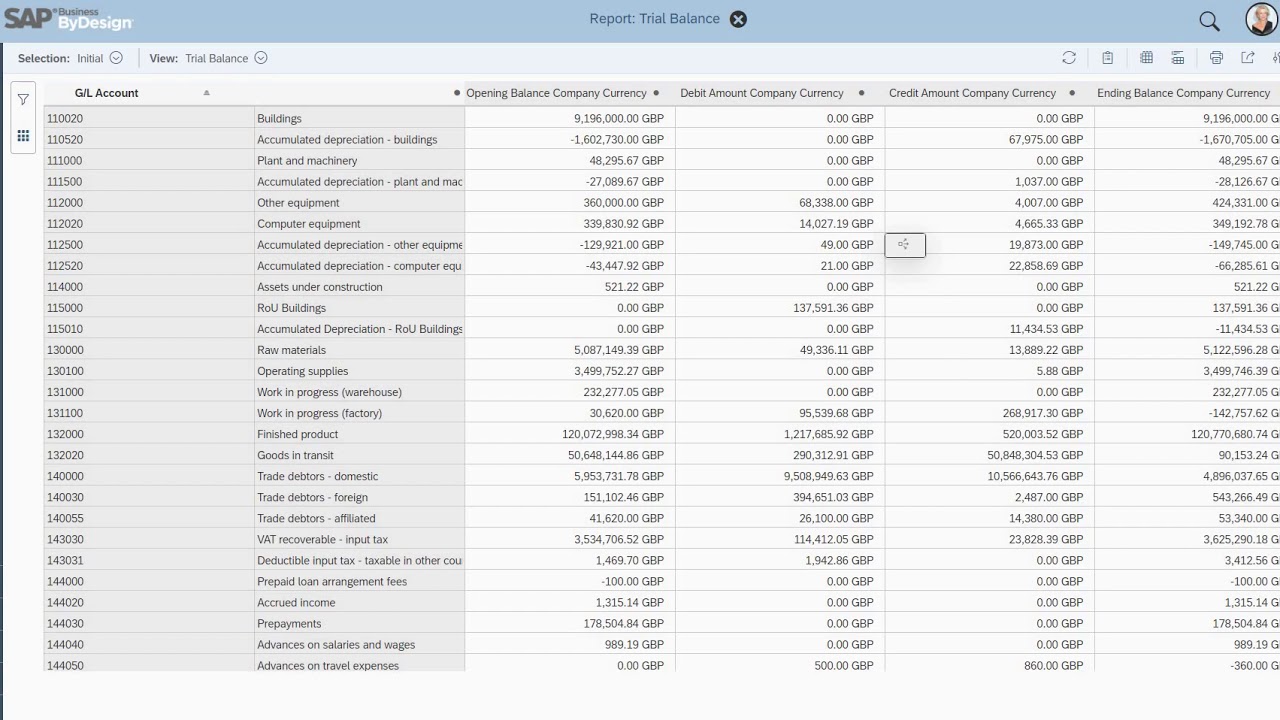
Task: Select Work in progress (warehouse) row
Action: pyautogui.click(x=329, y=391)
